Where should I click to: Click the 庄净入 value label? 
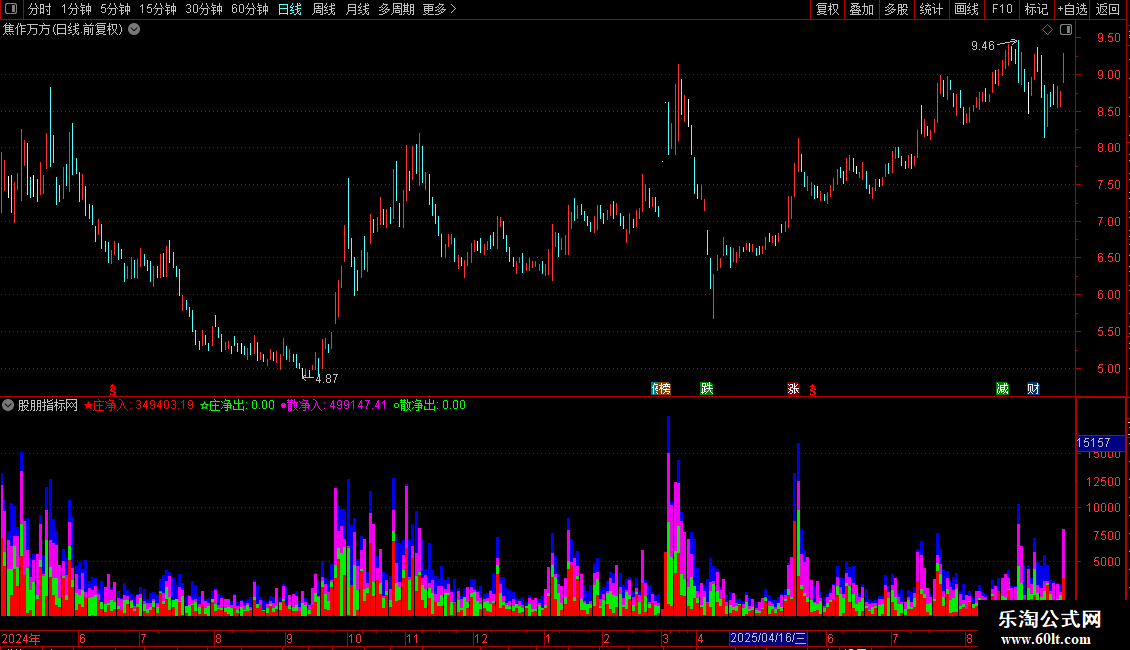pos(138,405)
